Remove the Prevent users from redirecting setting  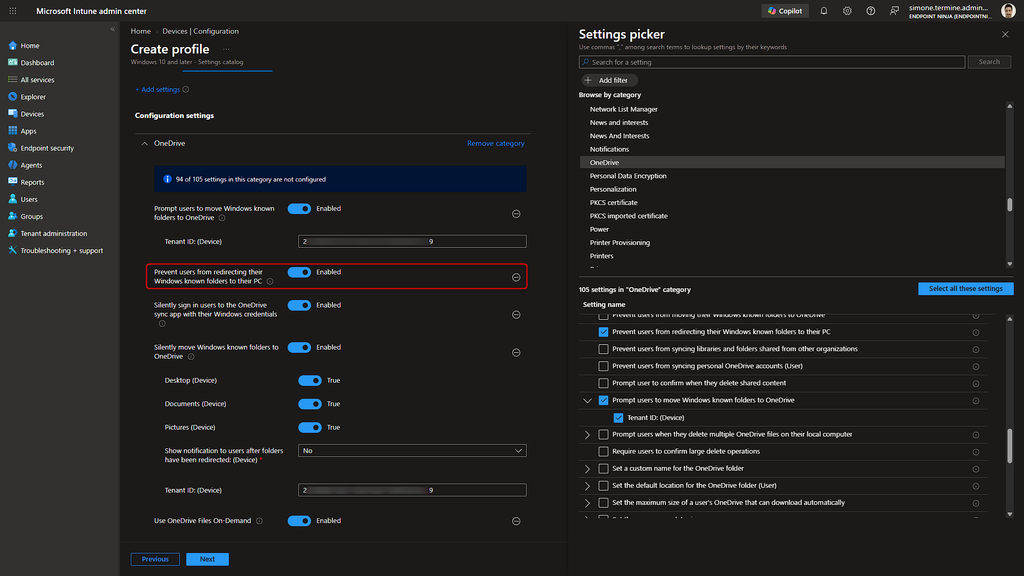(x=516, y=277)
